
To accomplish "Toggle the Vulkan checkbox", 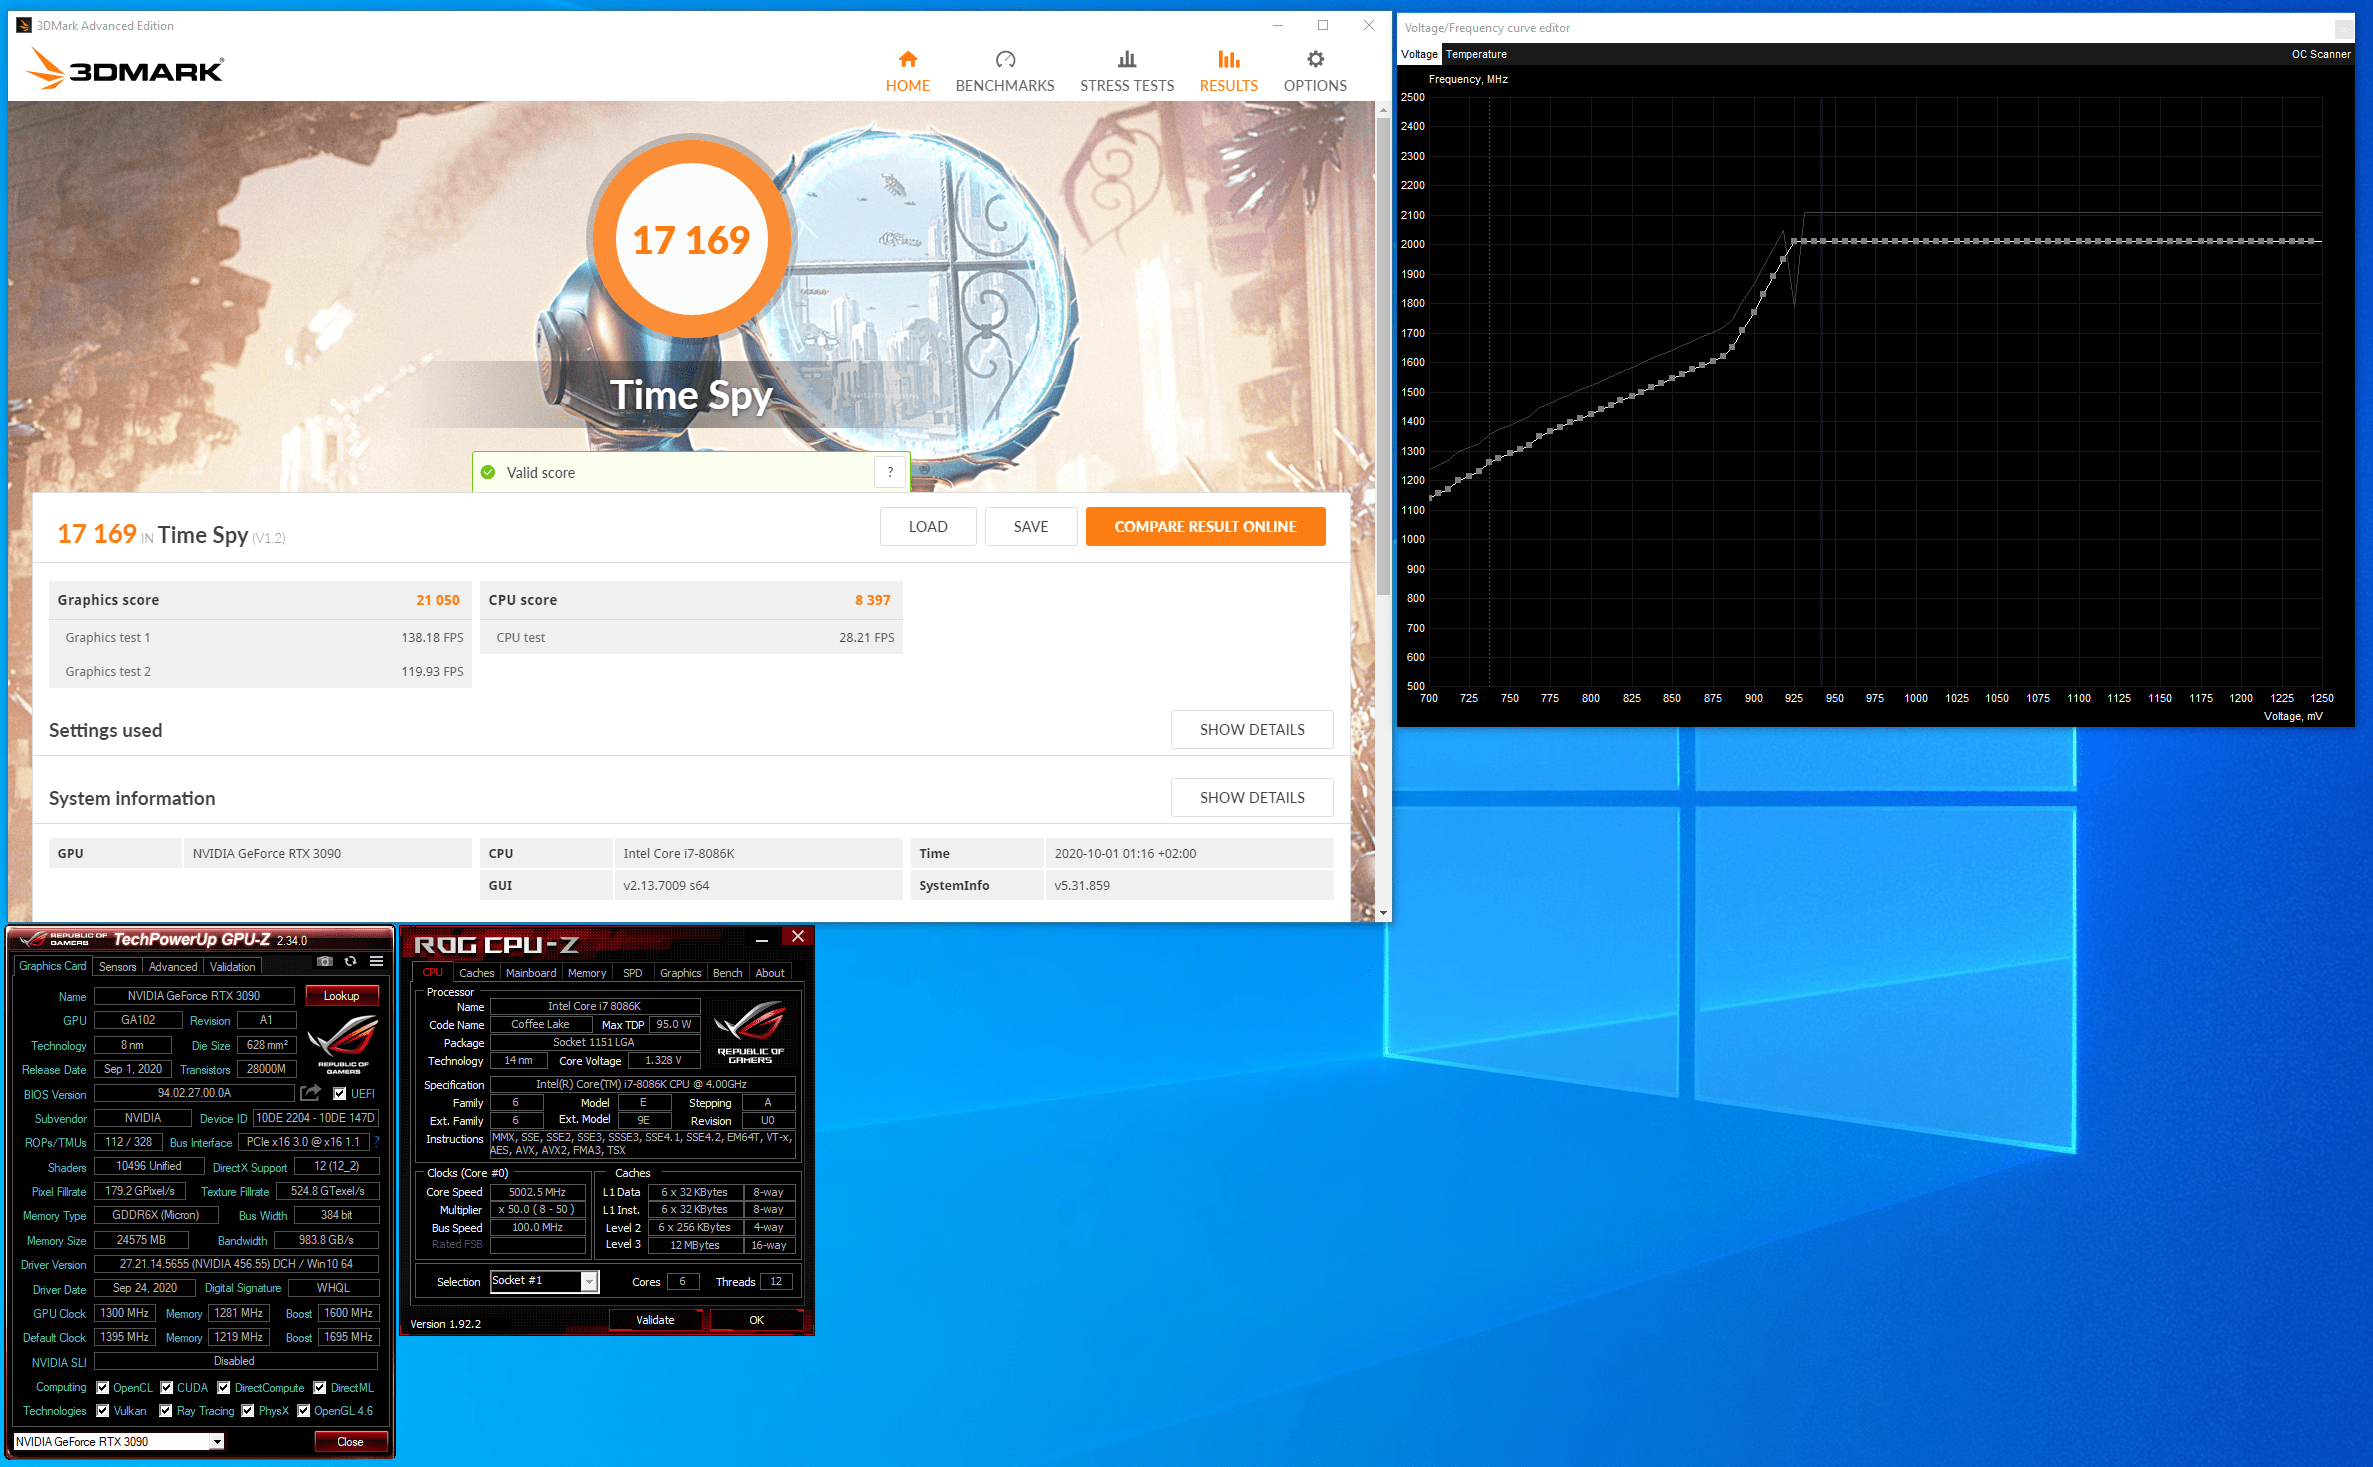I will pos(103,1411).
